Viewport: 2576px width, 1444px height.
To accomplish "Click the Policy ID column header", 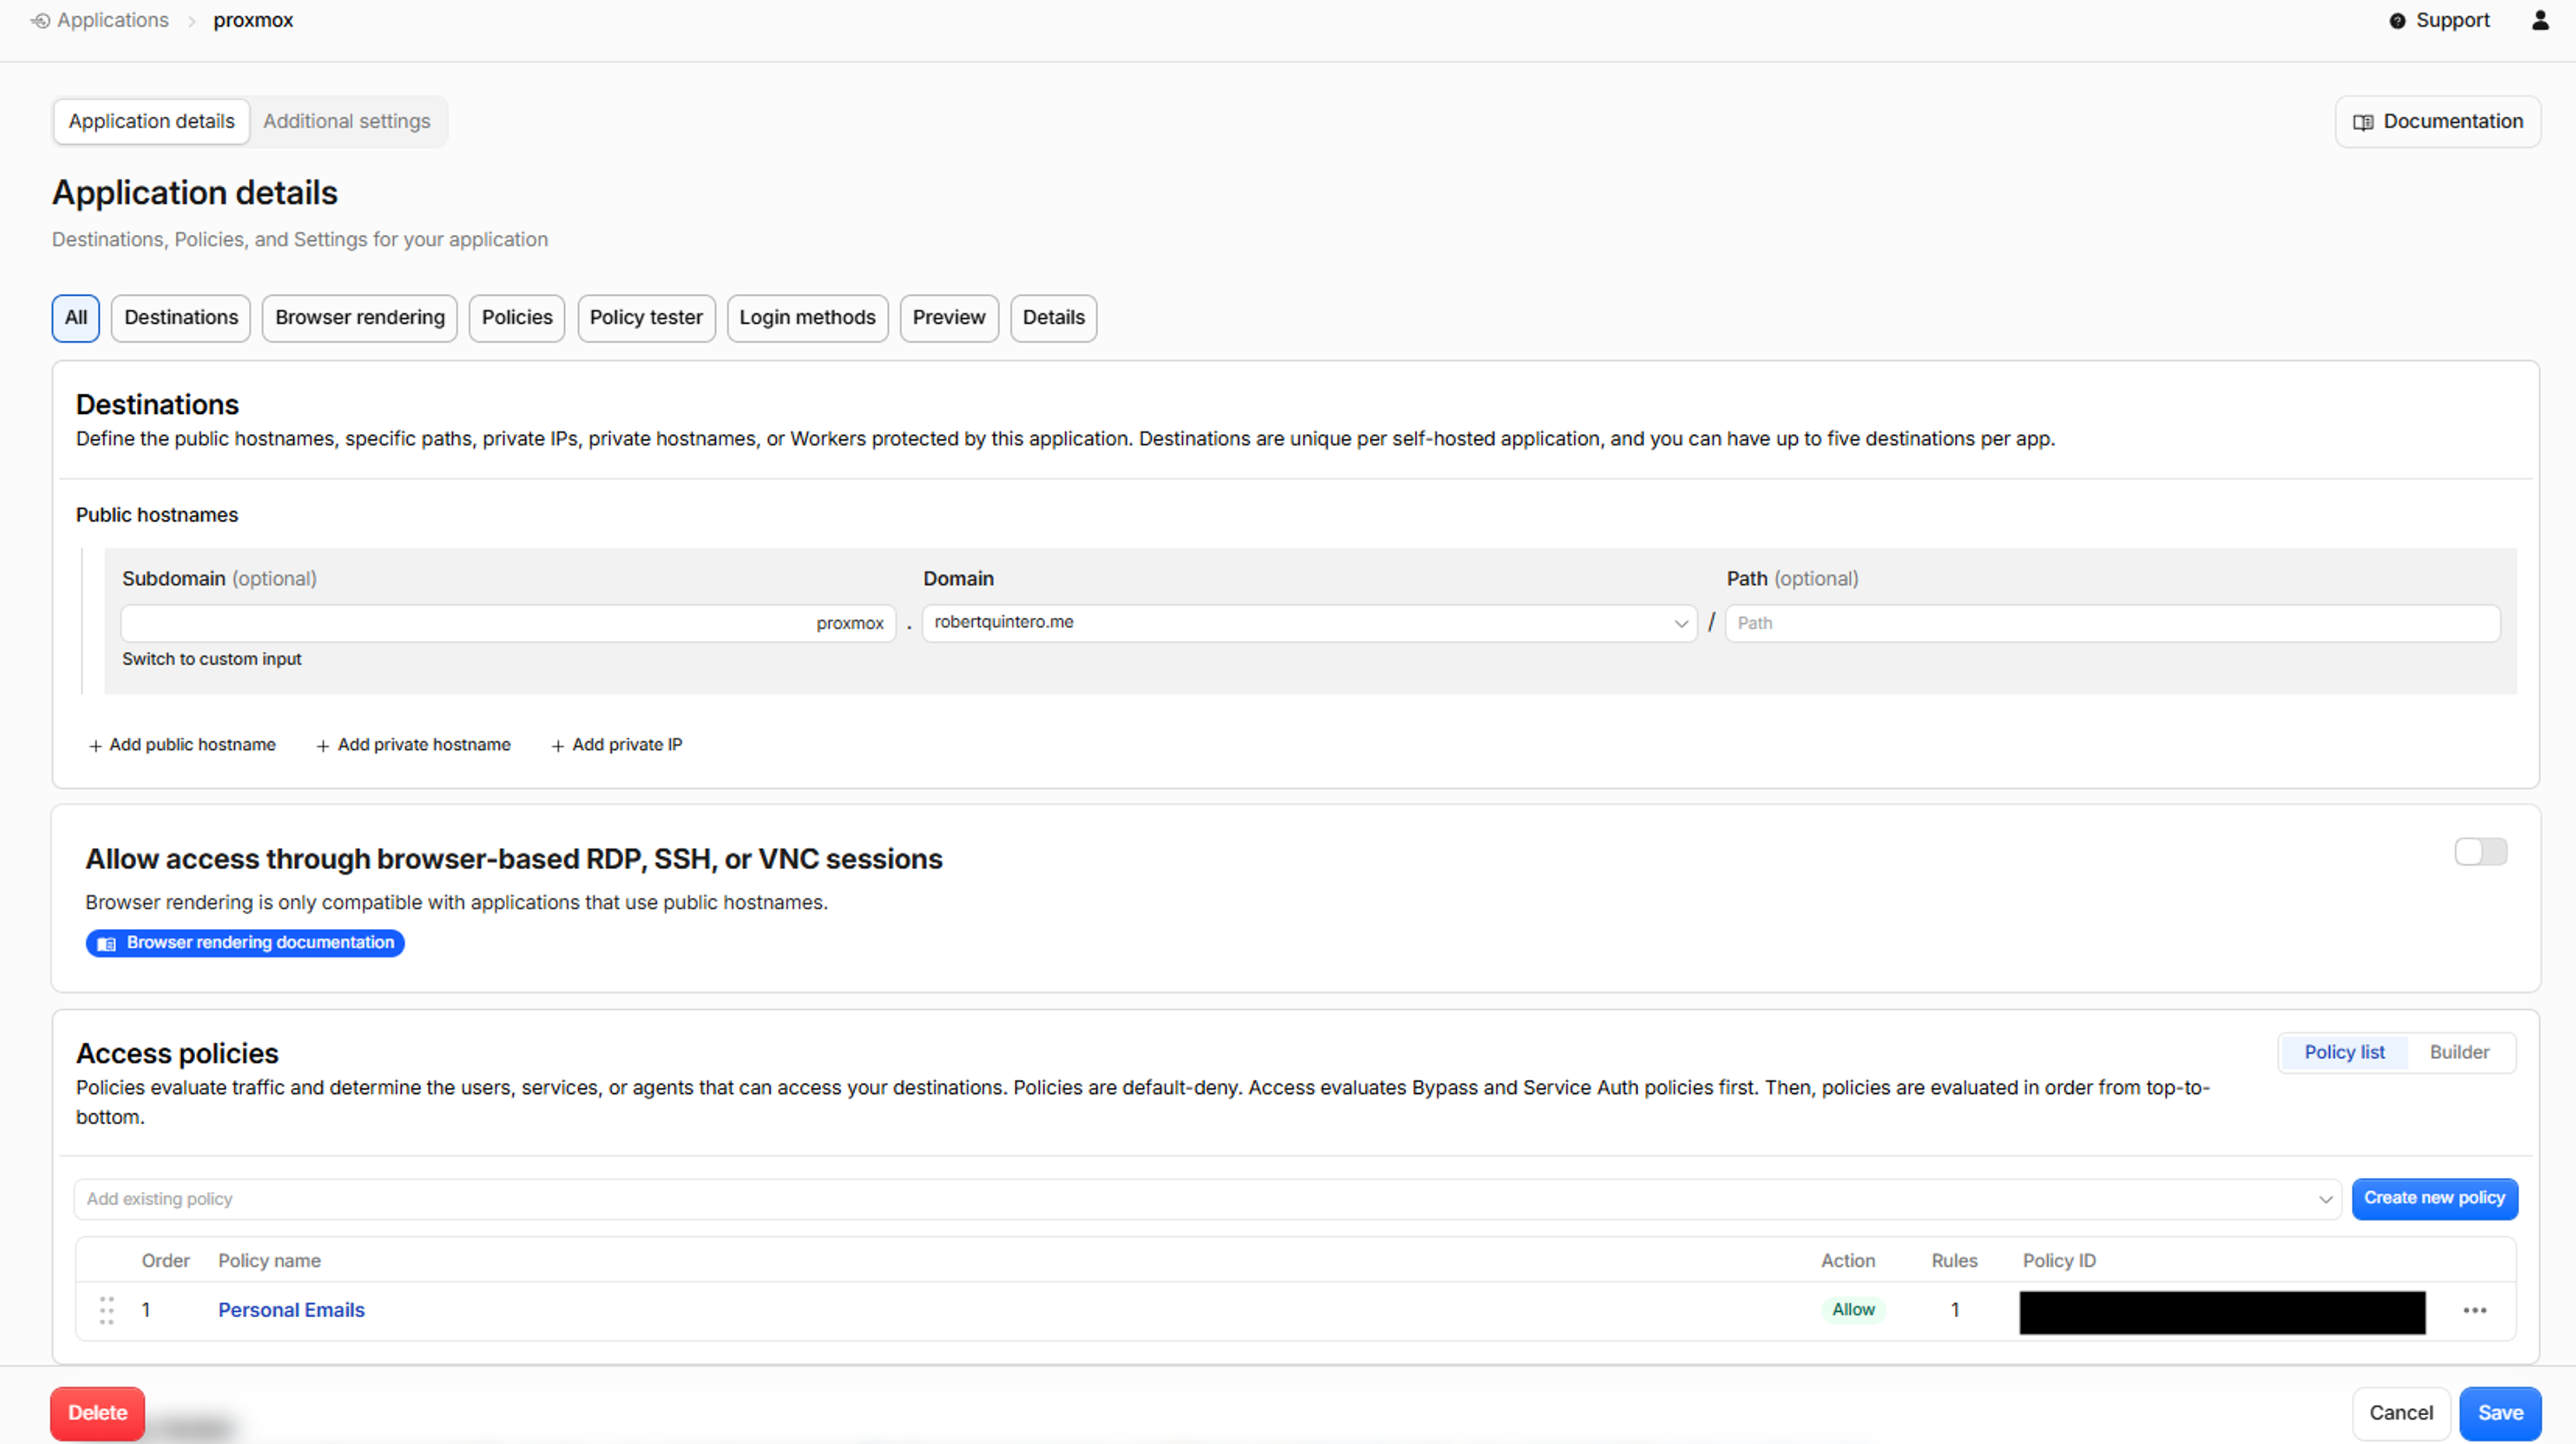I will tap(2059, 1261).
